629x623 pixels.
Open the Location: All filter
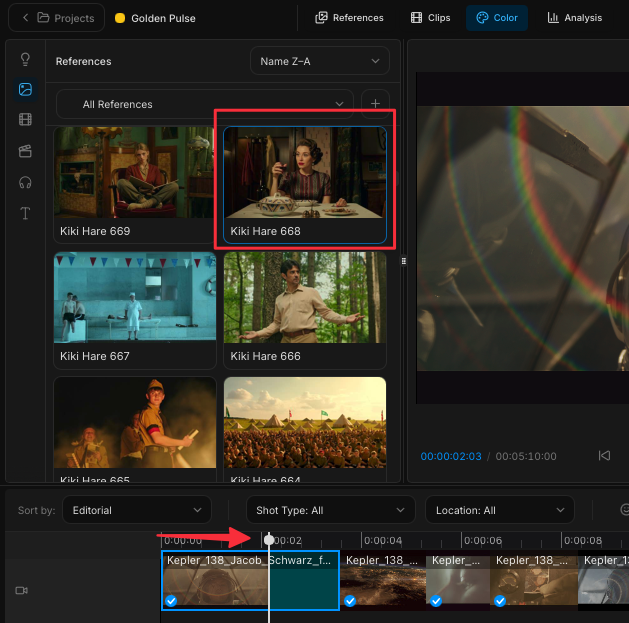[500, 510]
